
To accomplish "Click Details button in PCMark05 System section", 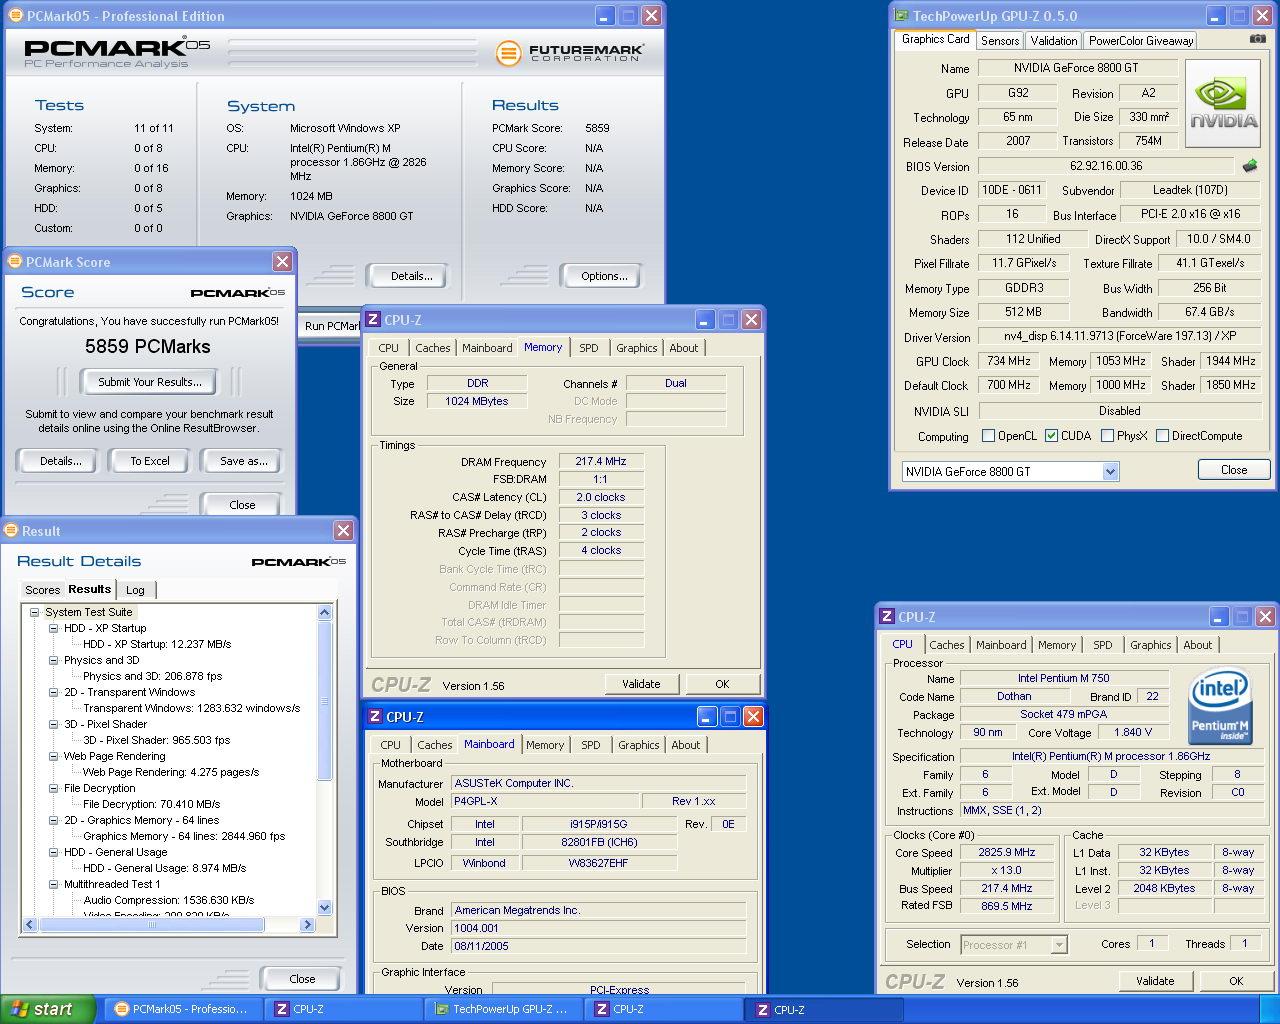I will tap(411, 276).
